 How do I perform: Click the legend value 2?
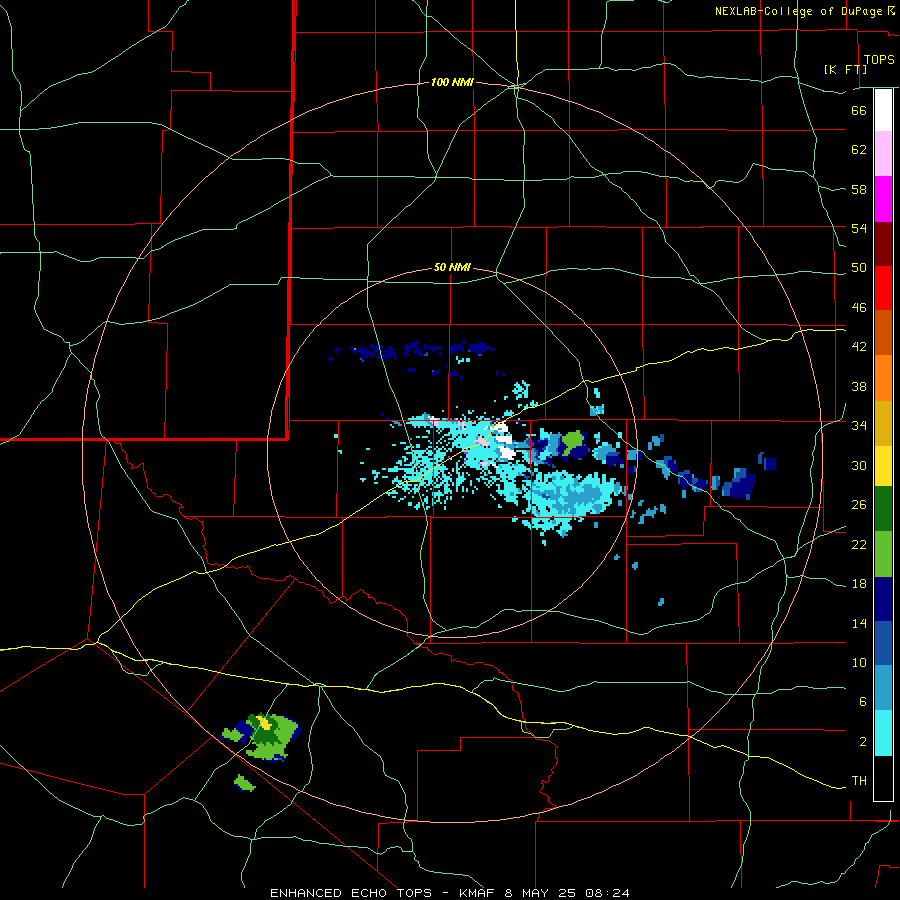coord(862,742)
